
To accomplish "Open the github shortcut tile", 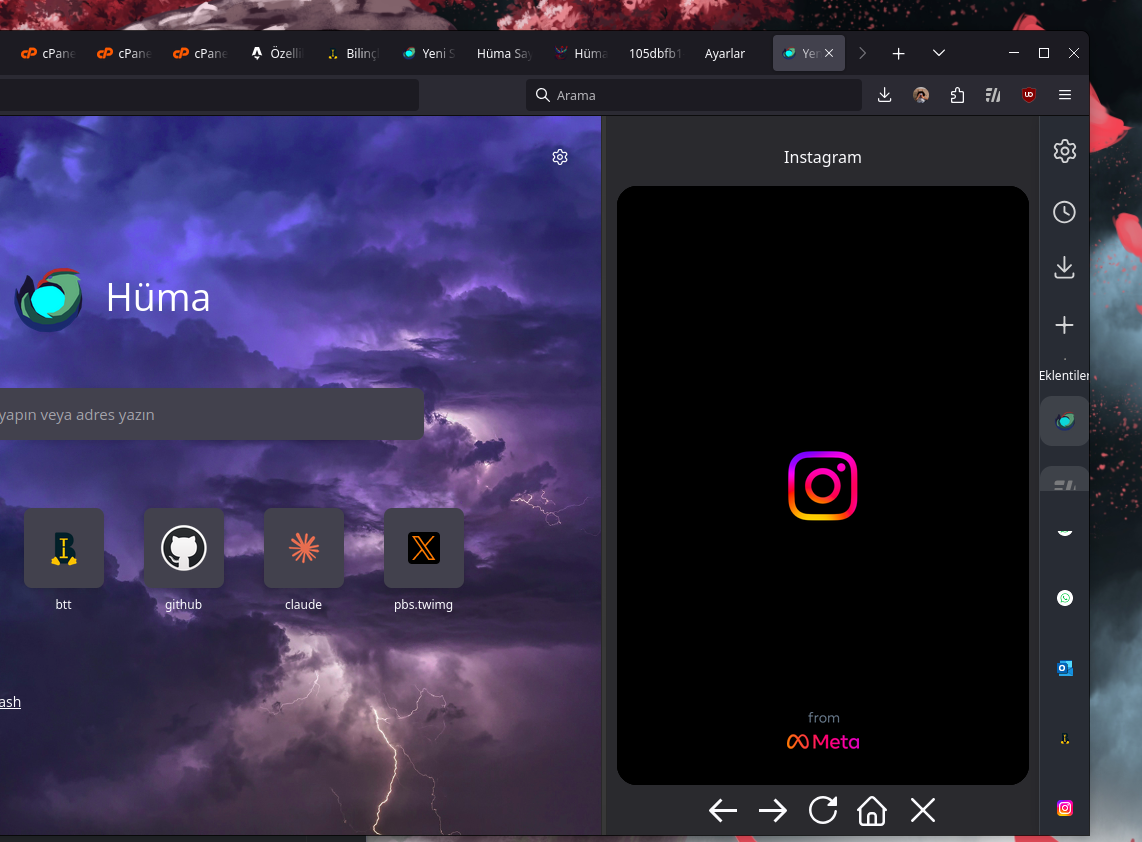I will [184, 548].
